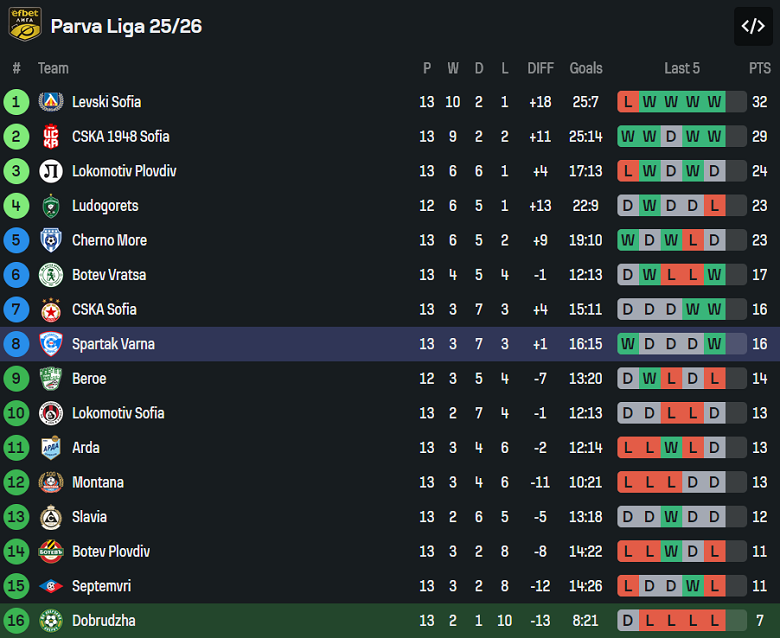780x638 pixels.
Task: Click the efbet Liga logo
Action: tap(25, 24)
